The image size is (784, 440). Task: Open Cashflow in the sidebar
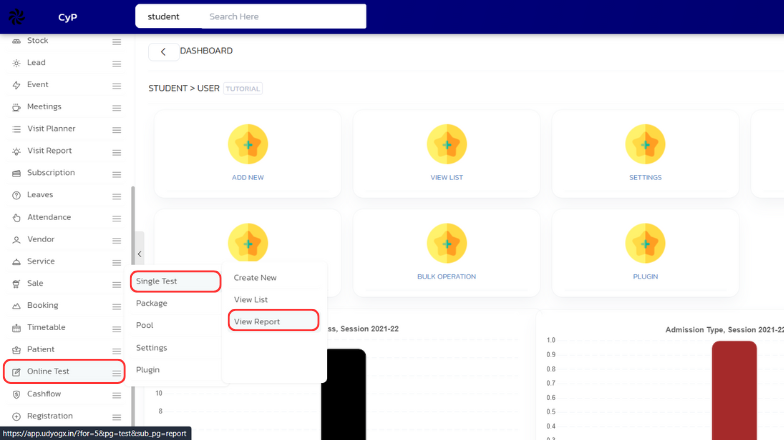44,394
